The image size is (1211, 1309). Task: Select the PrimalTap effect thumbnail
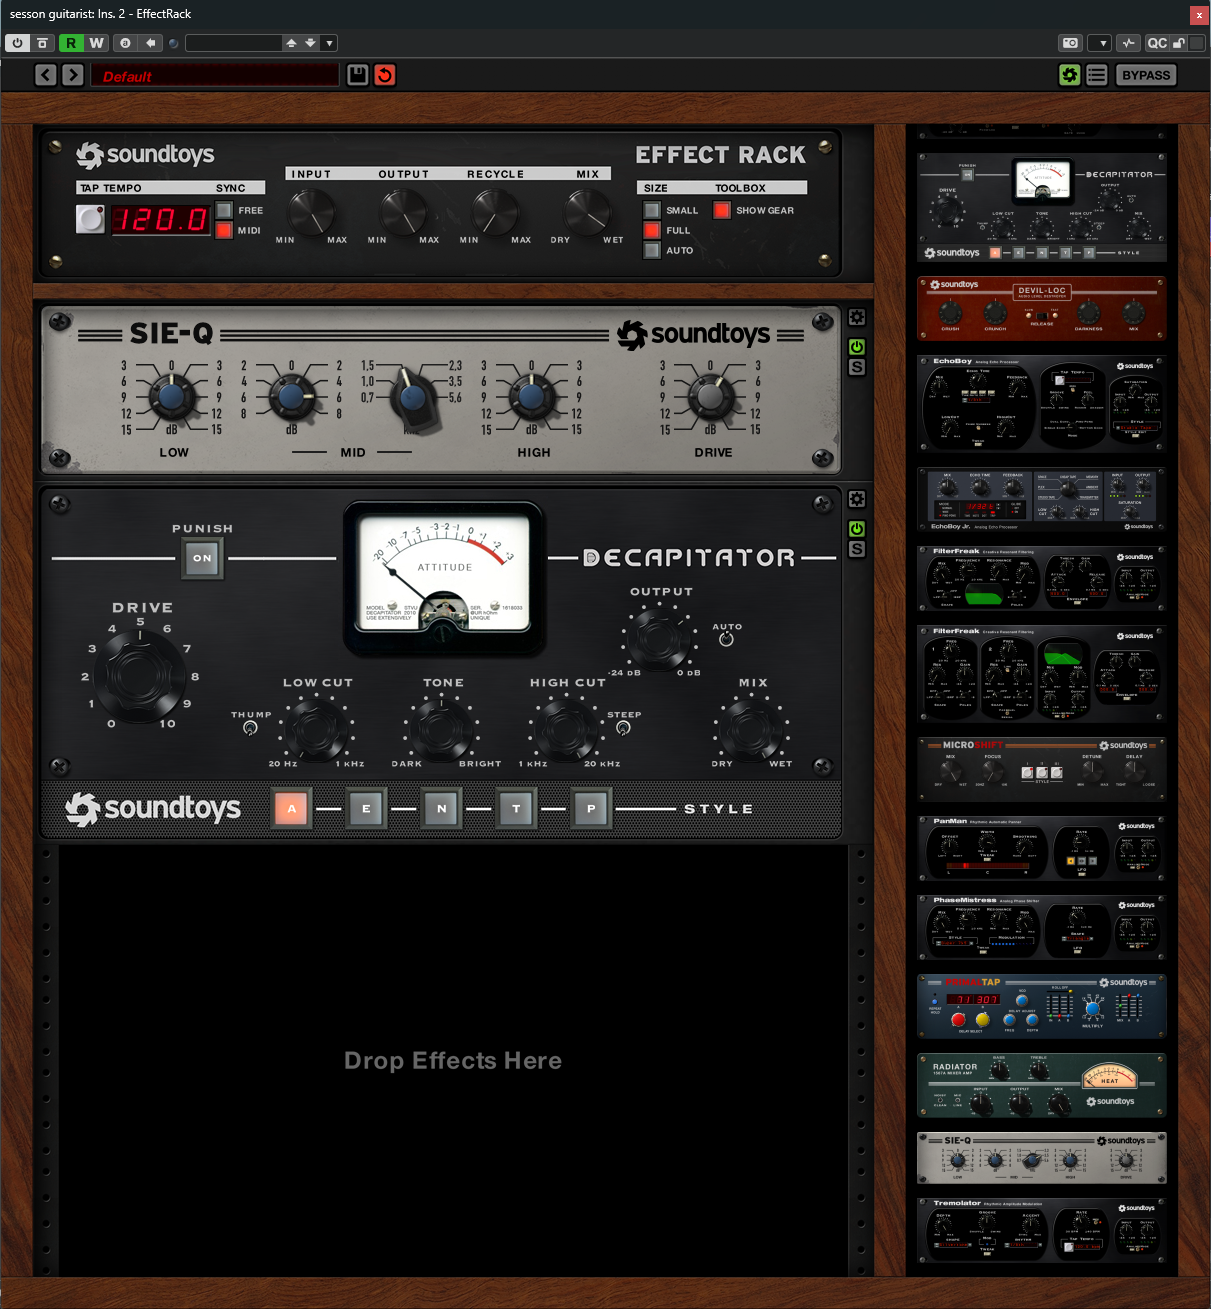[x=1041, y=1007]
